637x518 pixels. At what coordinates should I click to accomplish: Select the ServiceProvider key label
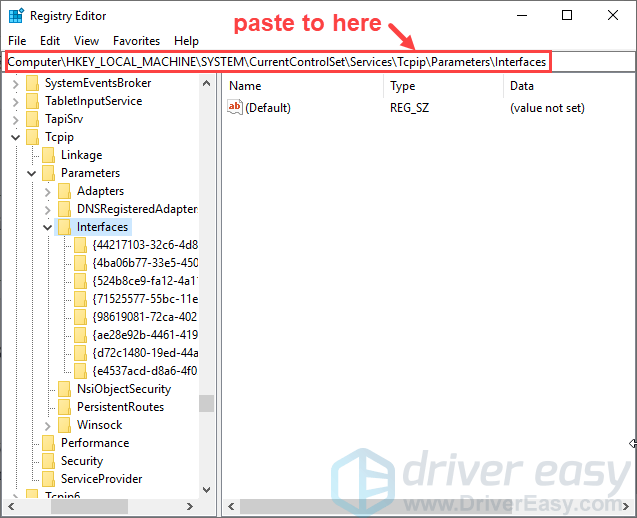pyautogui.click(x=102, y=479)
